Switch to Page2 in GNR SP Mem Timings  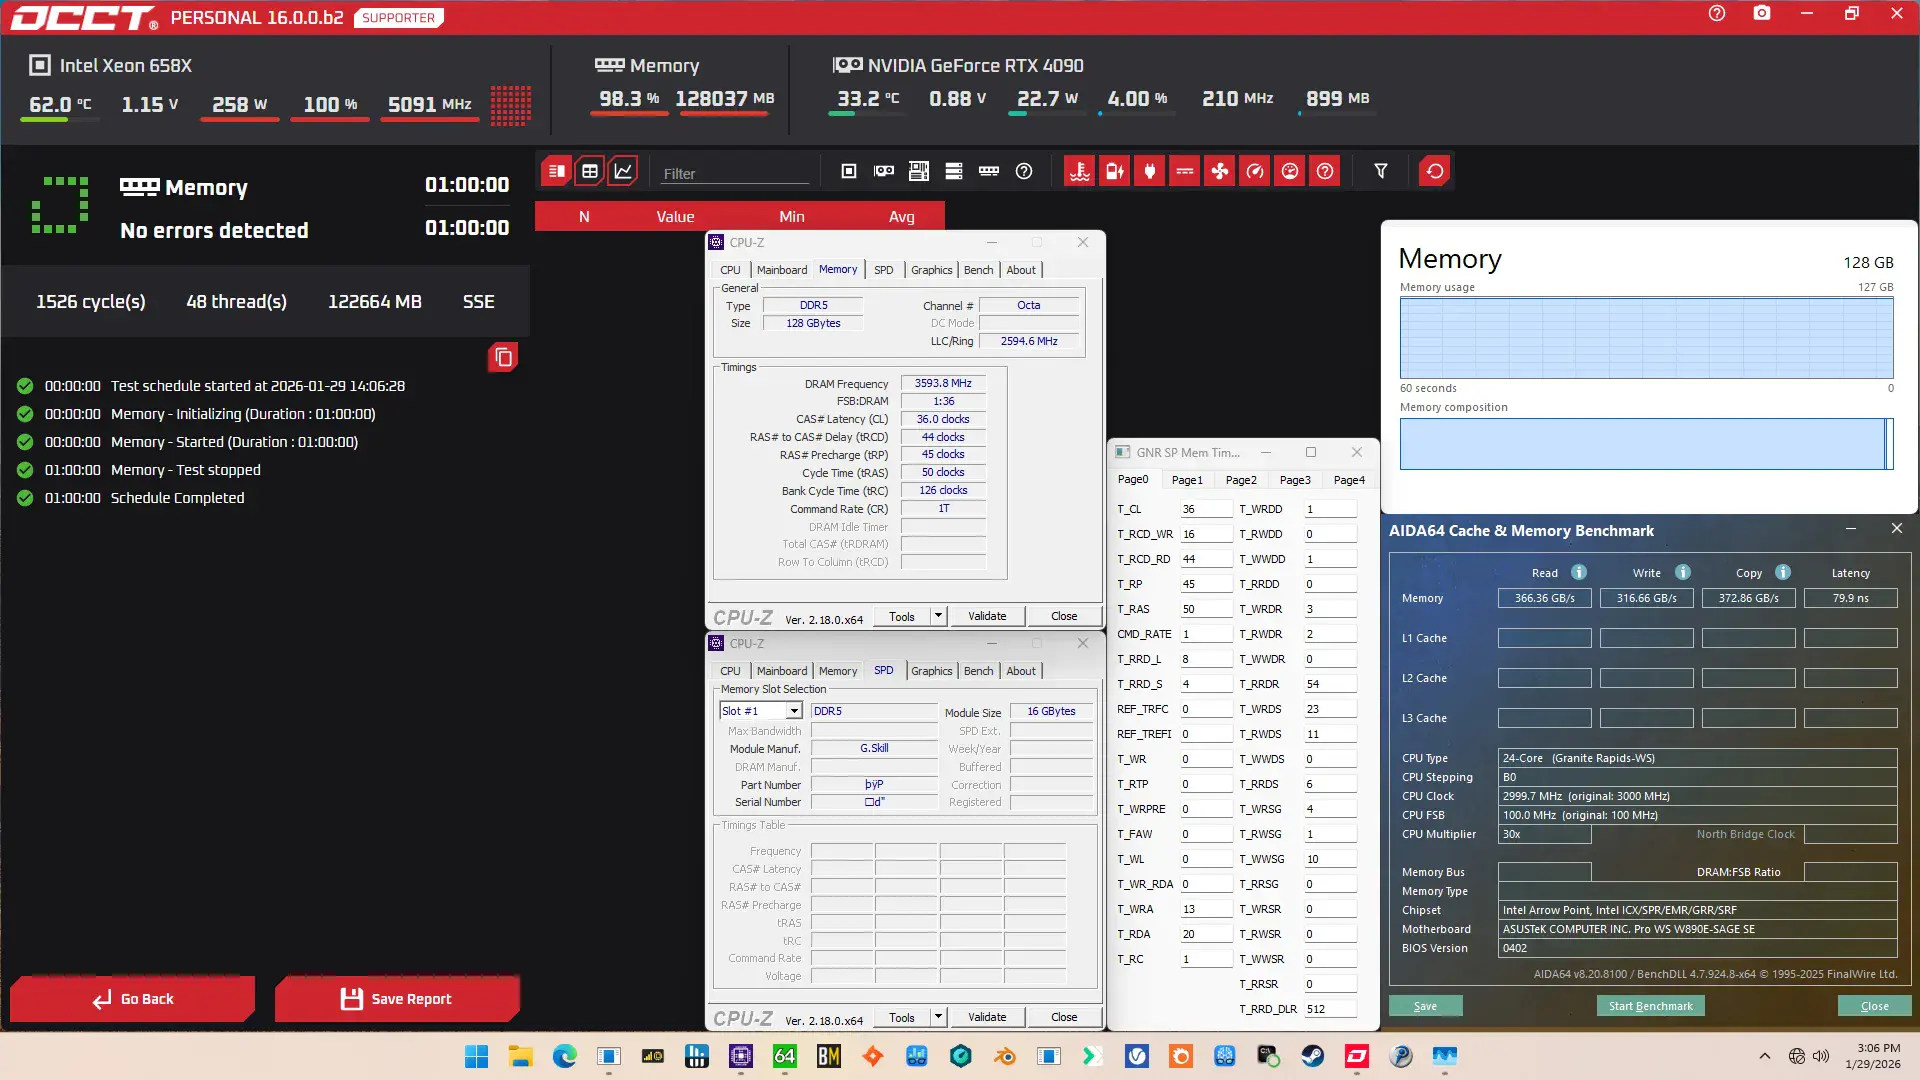pos(1240,480)
